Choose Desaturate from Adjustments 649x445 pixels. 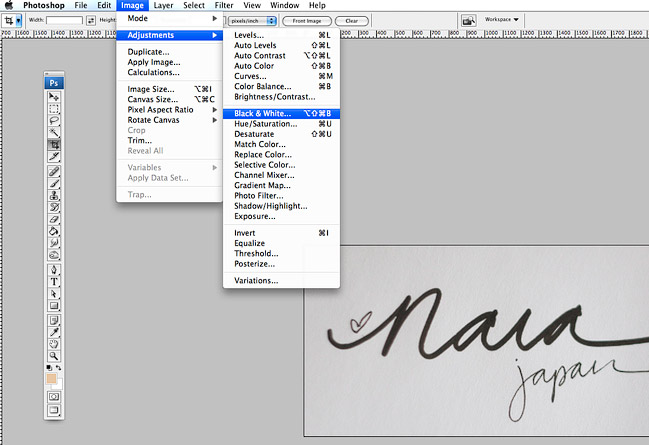pos(281,134)
